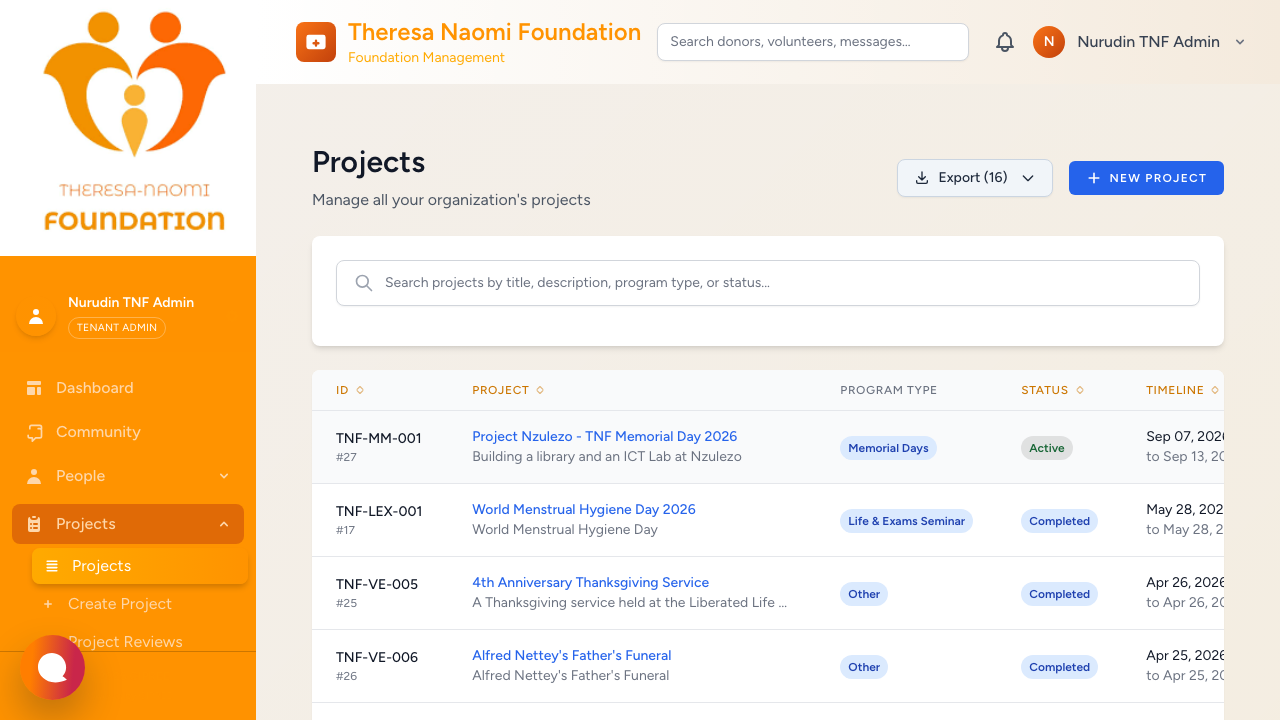Open the user account dropdown arrow

click(x=1240, y=42)
